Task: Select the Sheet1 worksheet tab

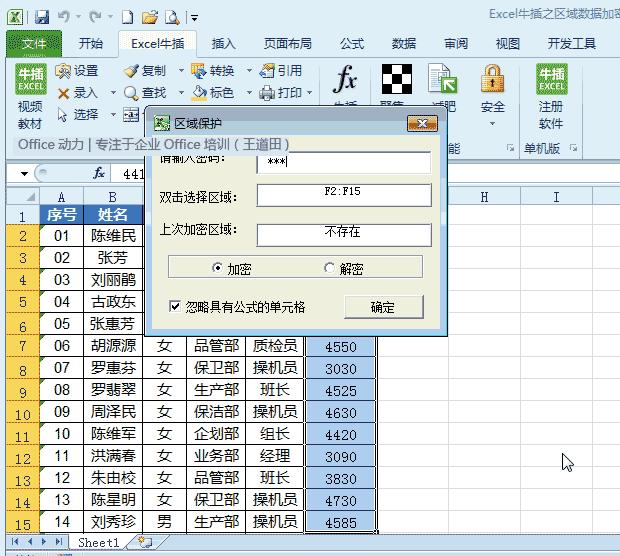Action: pyautogui.click(x=98, y=542)
